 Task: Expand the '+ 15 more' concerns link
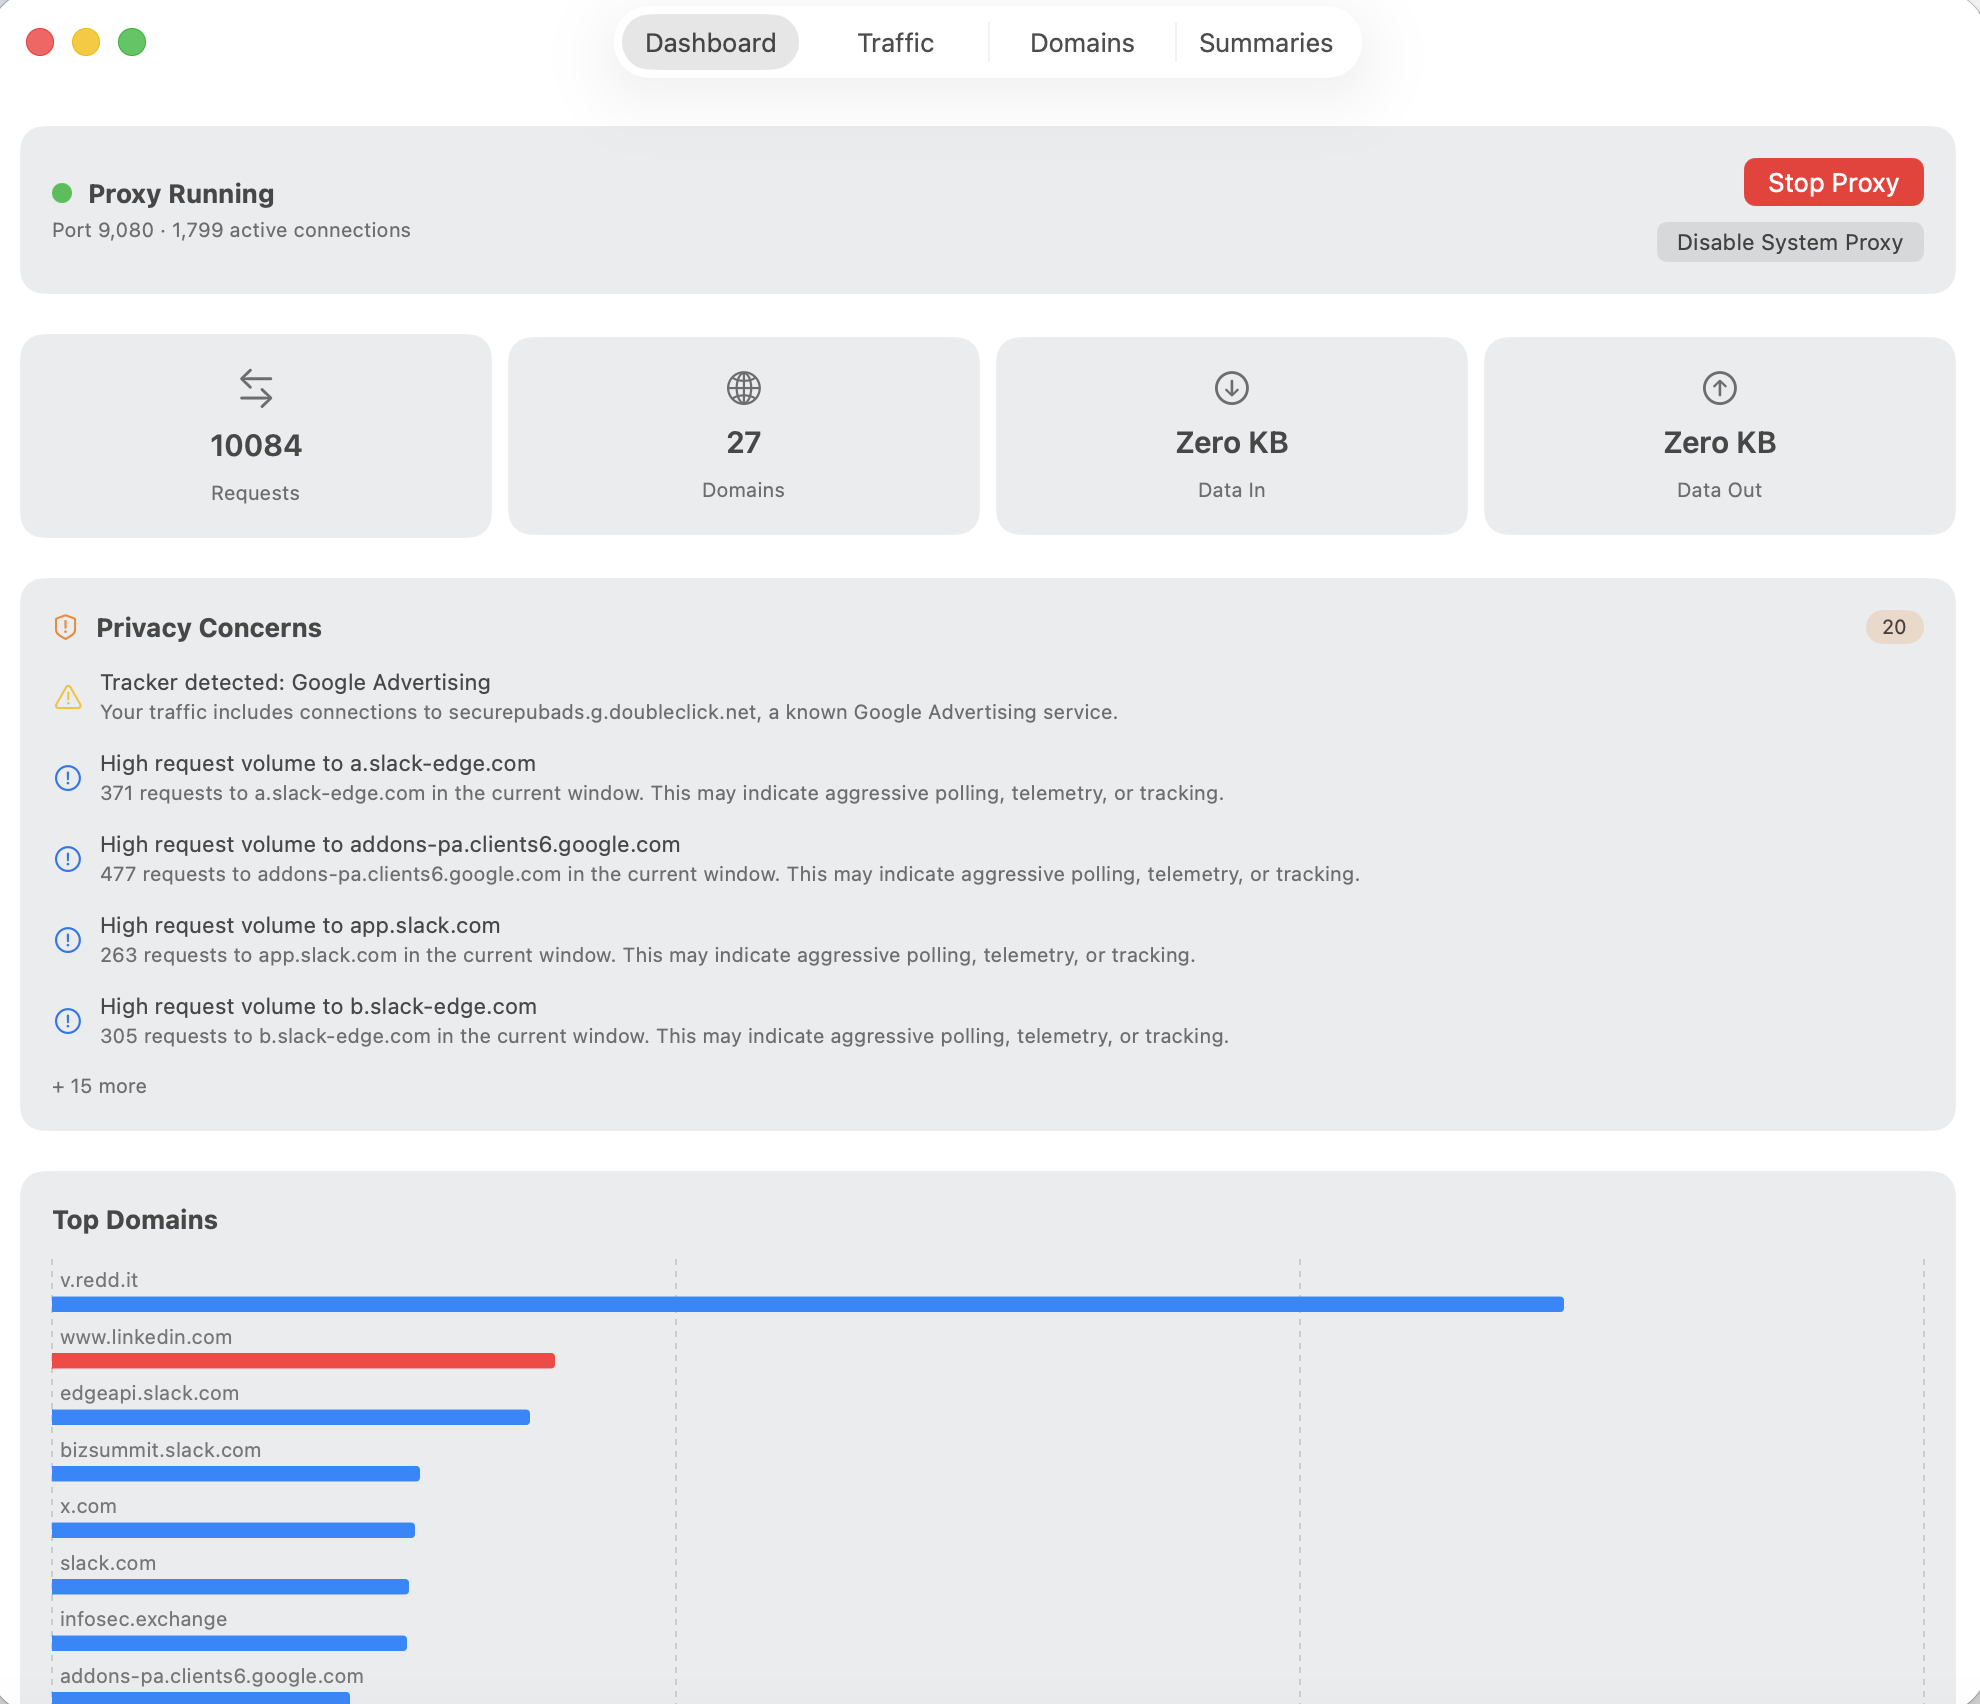click(x=99, y=1086)
